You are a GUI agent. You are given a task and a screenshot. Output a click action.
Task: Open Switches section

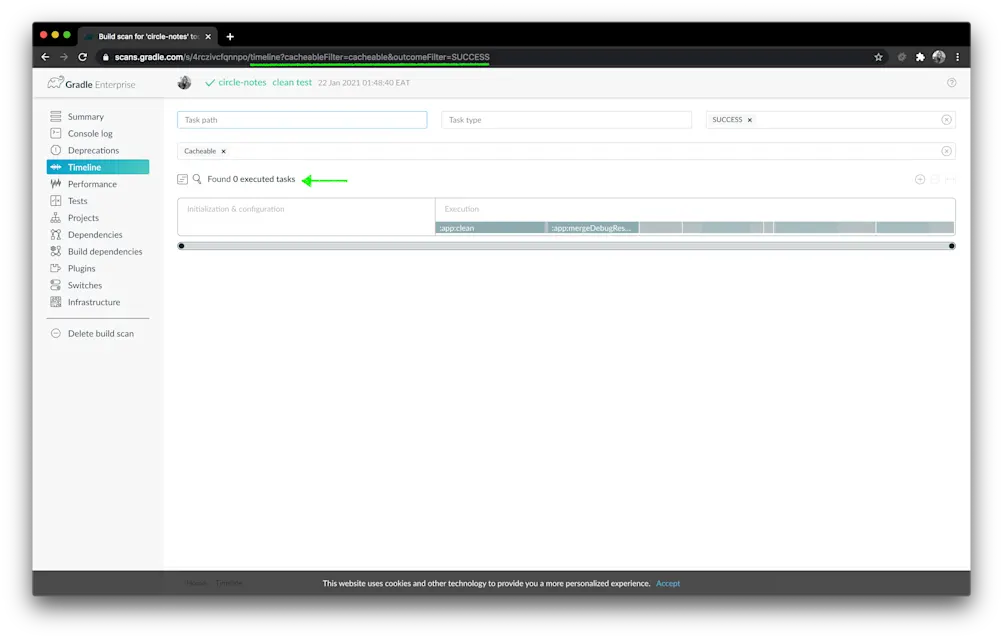(x=84, y=285)
